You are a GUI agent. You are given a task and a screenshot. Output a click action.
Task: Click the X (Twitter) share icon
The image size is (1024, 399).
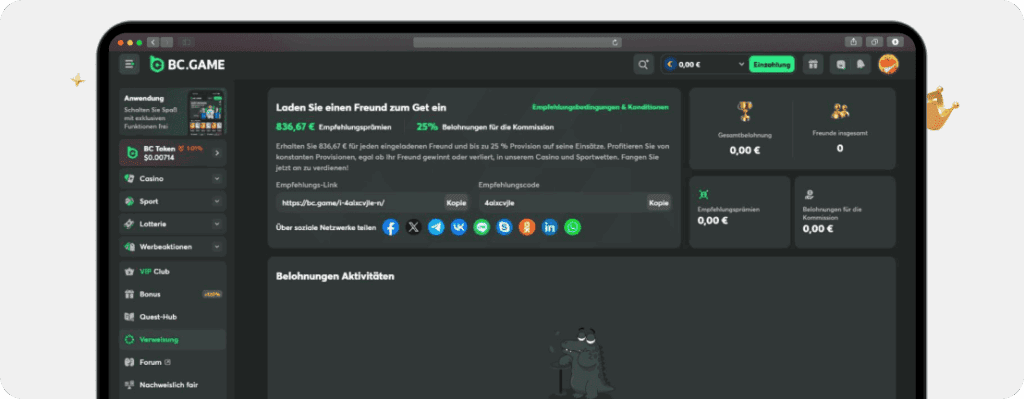pos(413,227)
